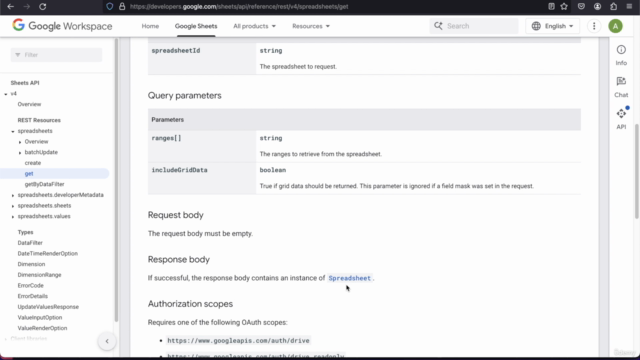Click the spreadsheetId parameter name
The height and width of the screenshot is (360, 640).
coord(176,51)
